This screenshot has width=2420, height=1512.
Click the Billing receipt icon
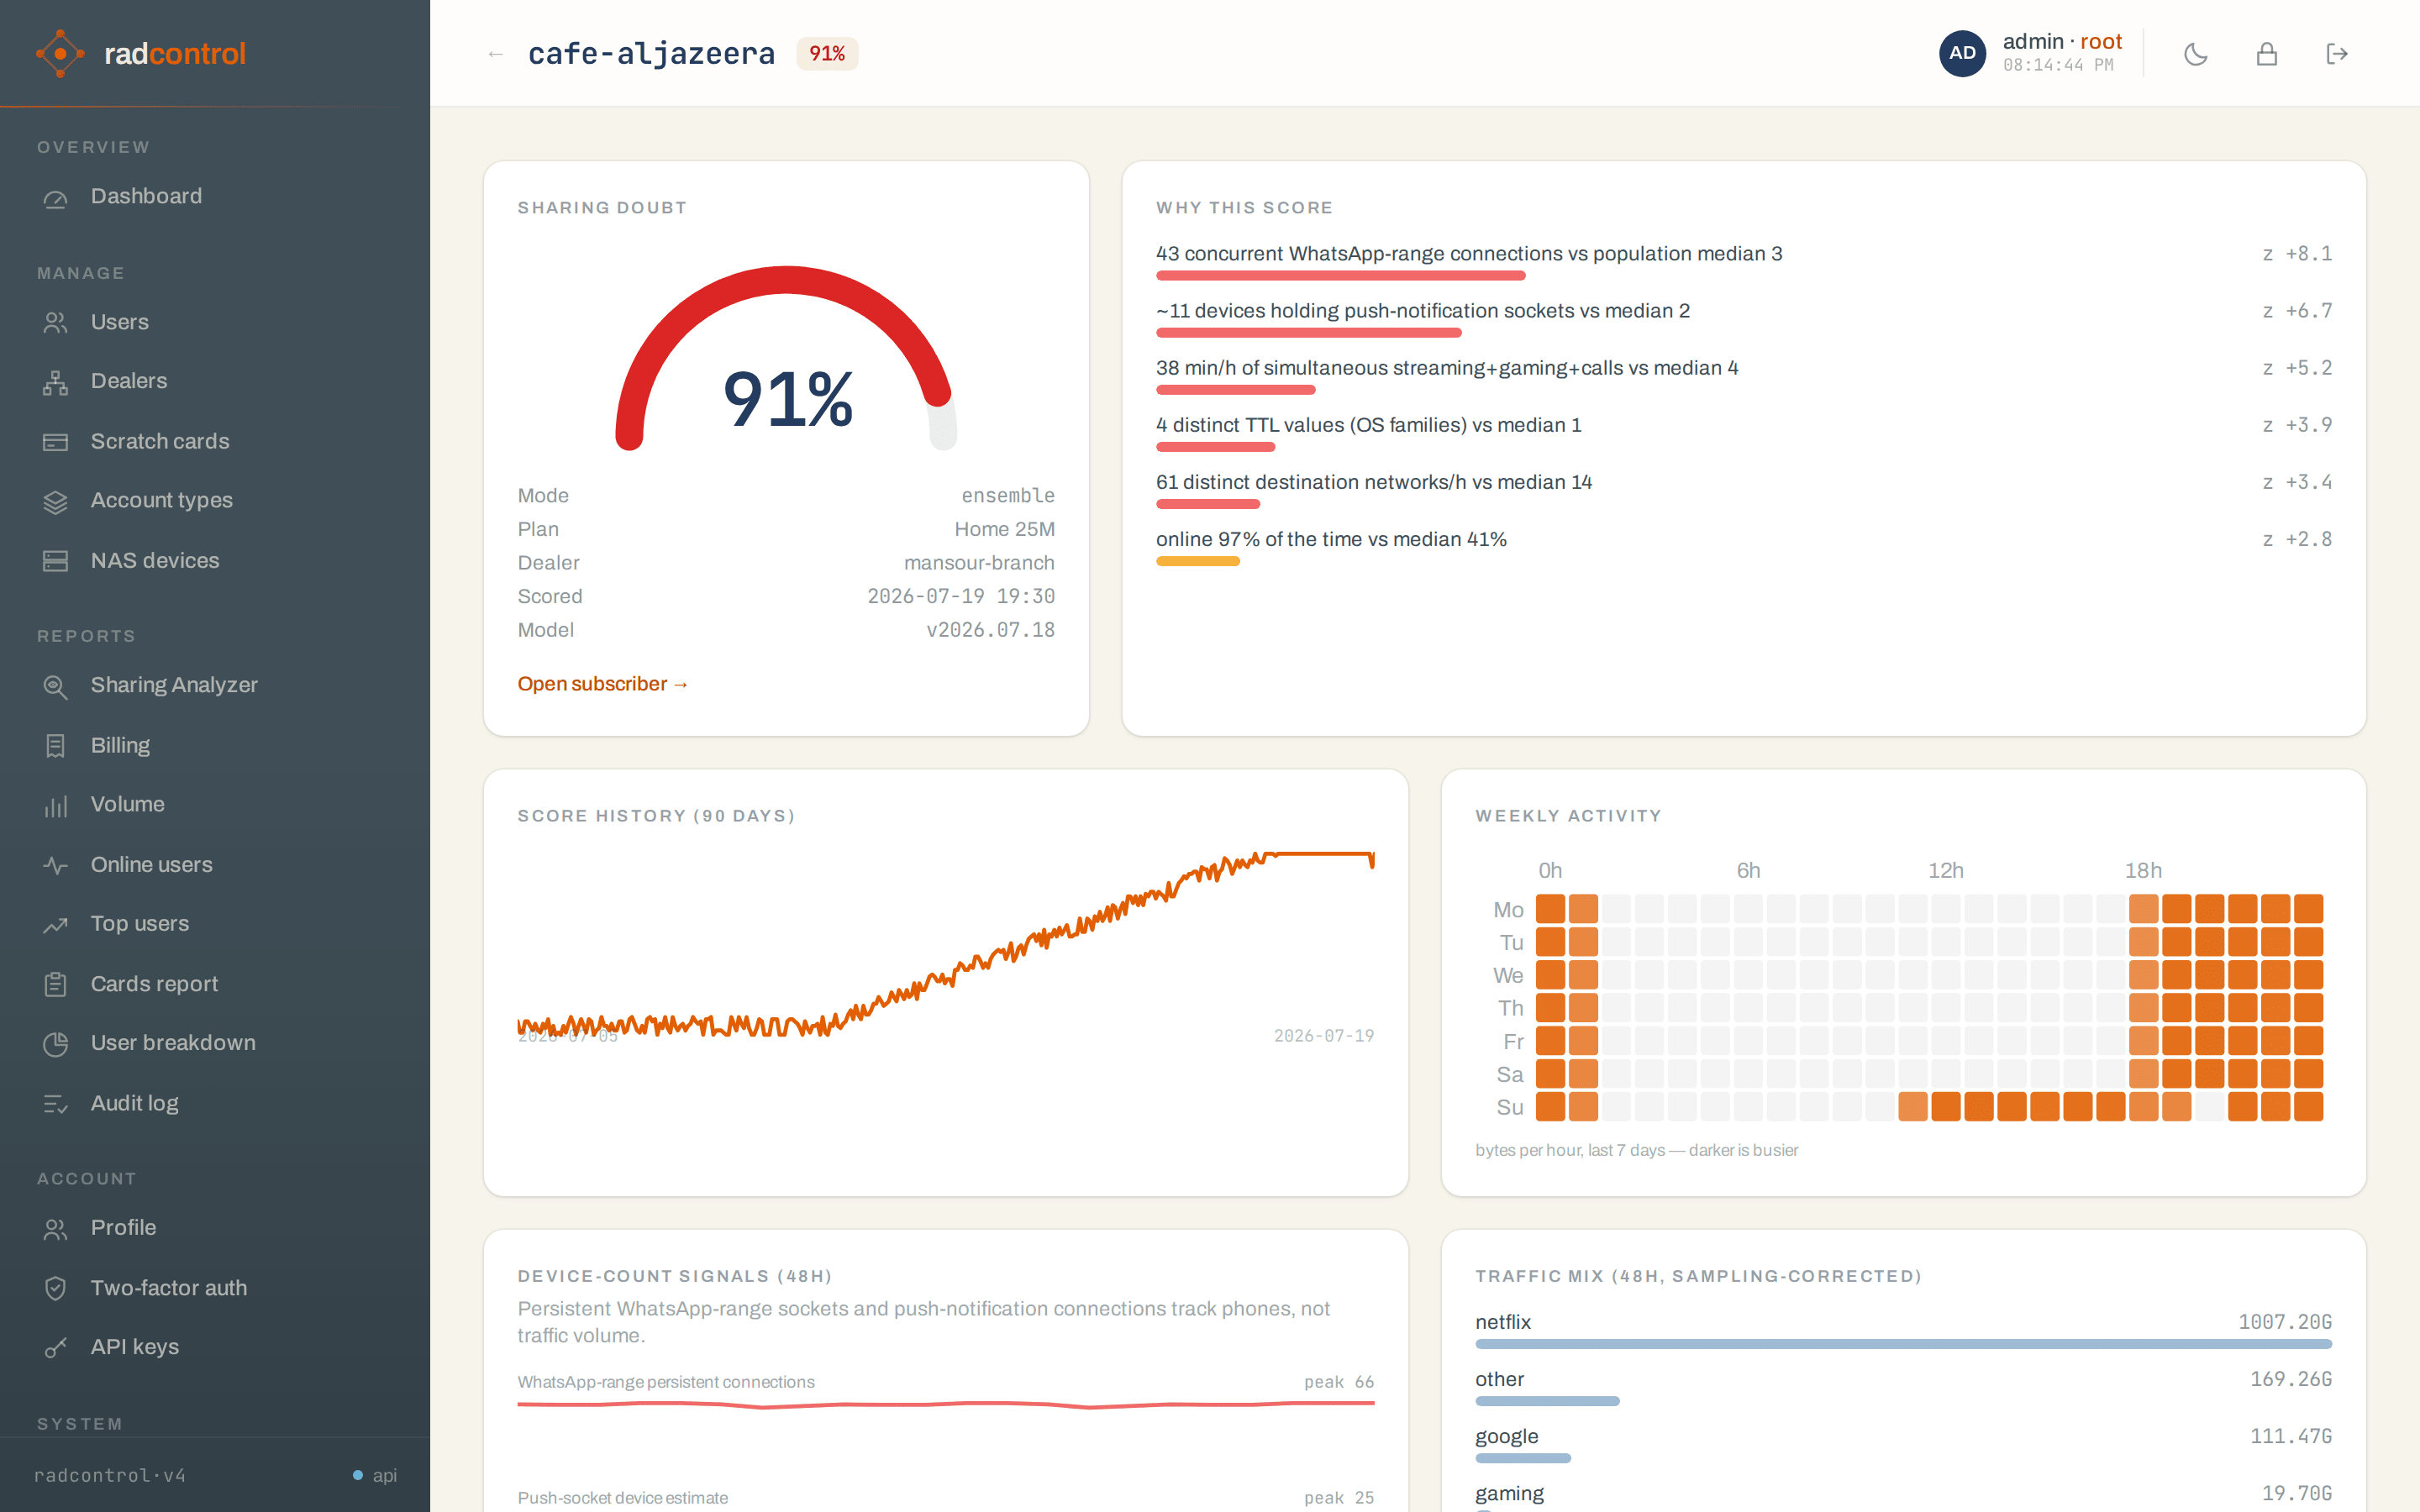click(x=56, y=746)
